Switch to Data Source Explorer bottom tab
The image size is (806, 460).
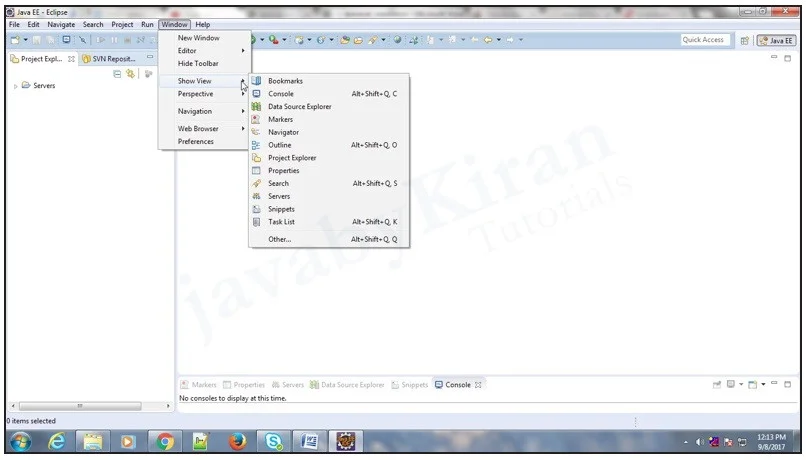[x=347, y=385]
